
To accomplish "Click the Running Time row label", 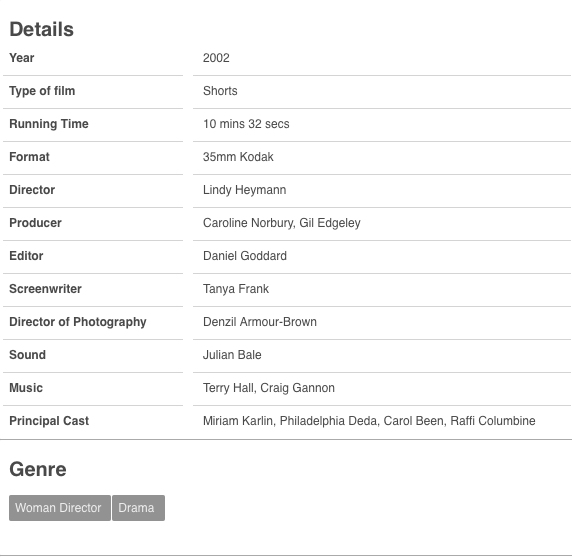I will coord(49,124).
